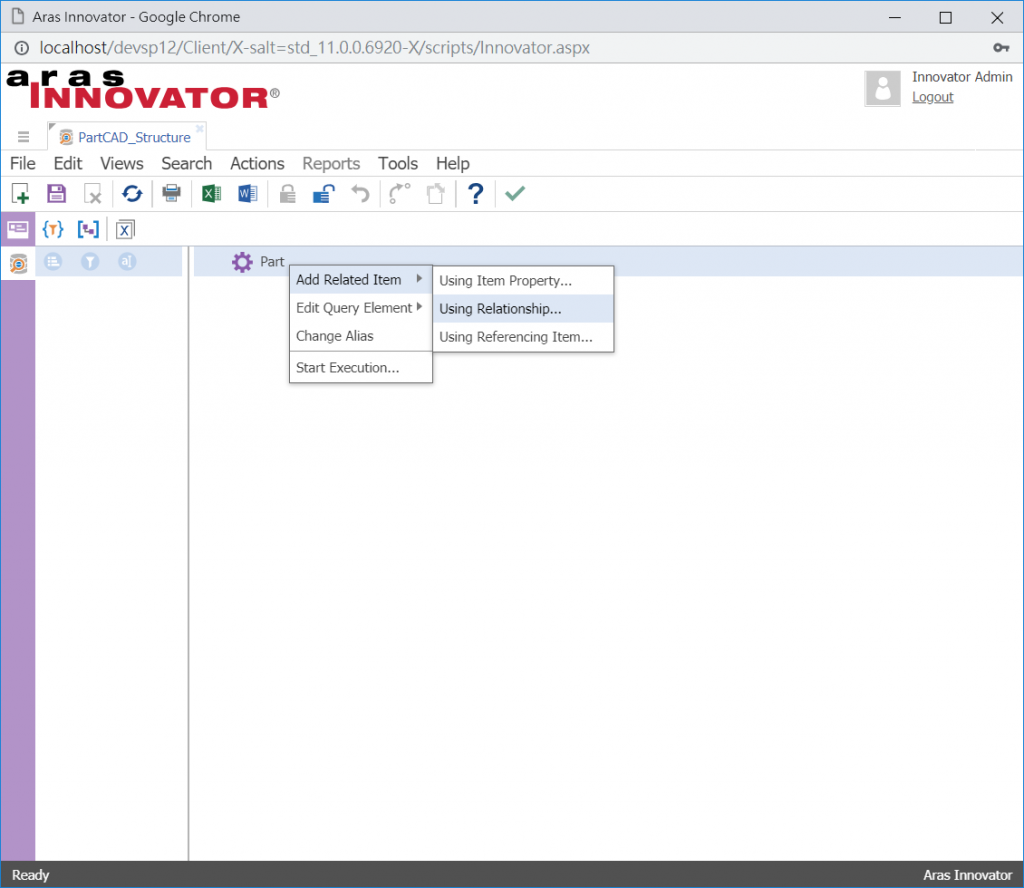Close the PartCAD_Structure tab
Image resolution: width=1024 pixels, height=888 pixels.
(x=200, y=129)
